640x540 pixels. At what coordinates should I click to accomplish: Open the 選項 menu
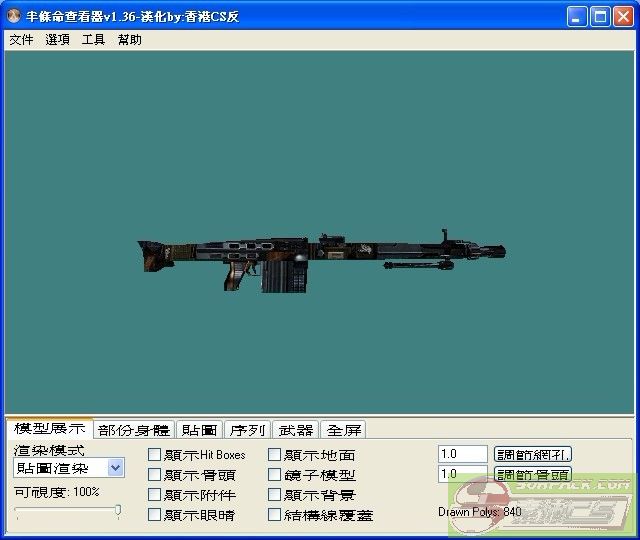[57, 40]
